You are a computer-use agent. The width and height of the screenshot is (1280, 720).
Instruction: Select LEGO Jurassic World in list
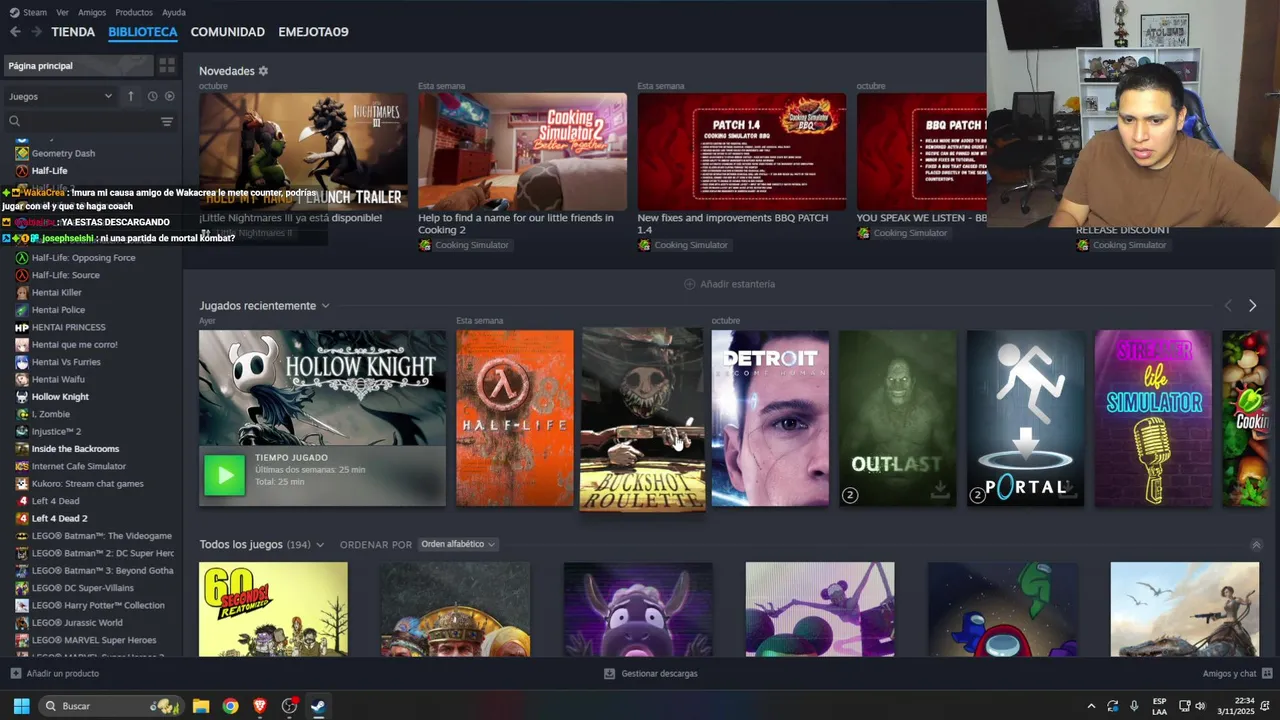click(x=77, y=623)
